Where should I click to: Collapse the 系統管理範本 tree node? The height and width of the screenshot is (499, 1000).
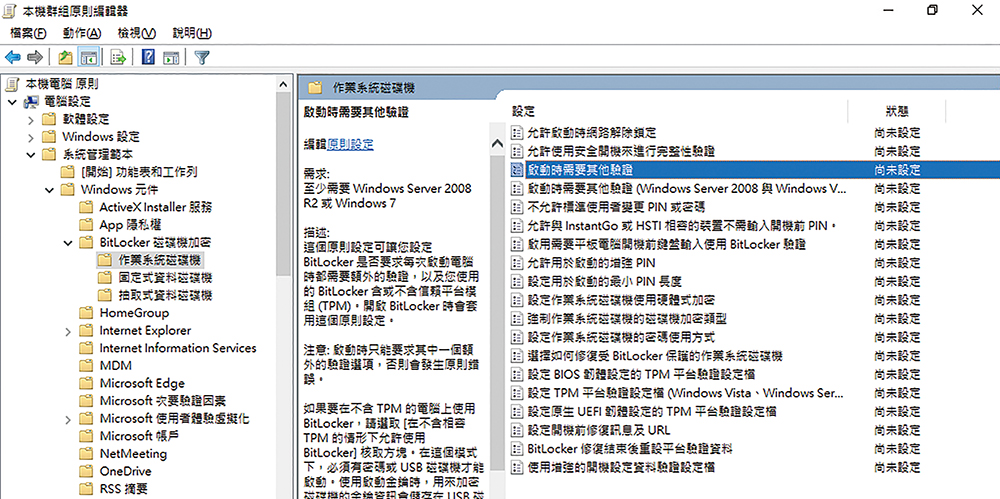pos(31,154)
